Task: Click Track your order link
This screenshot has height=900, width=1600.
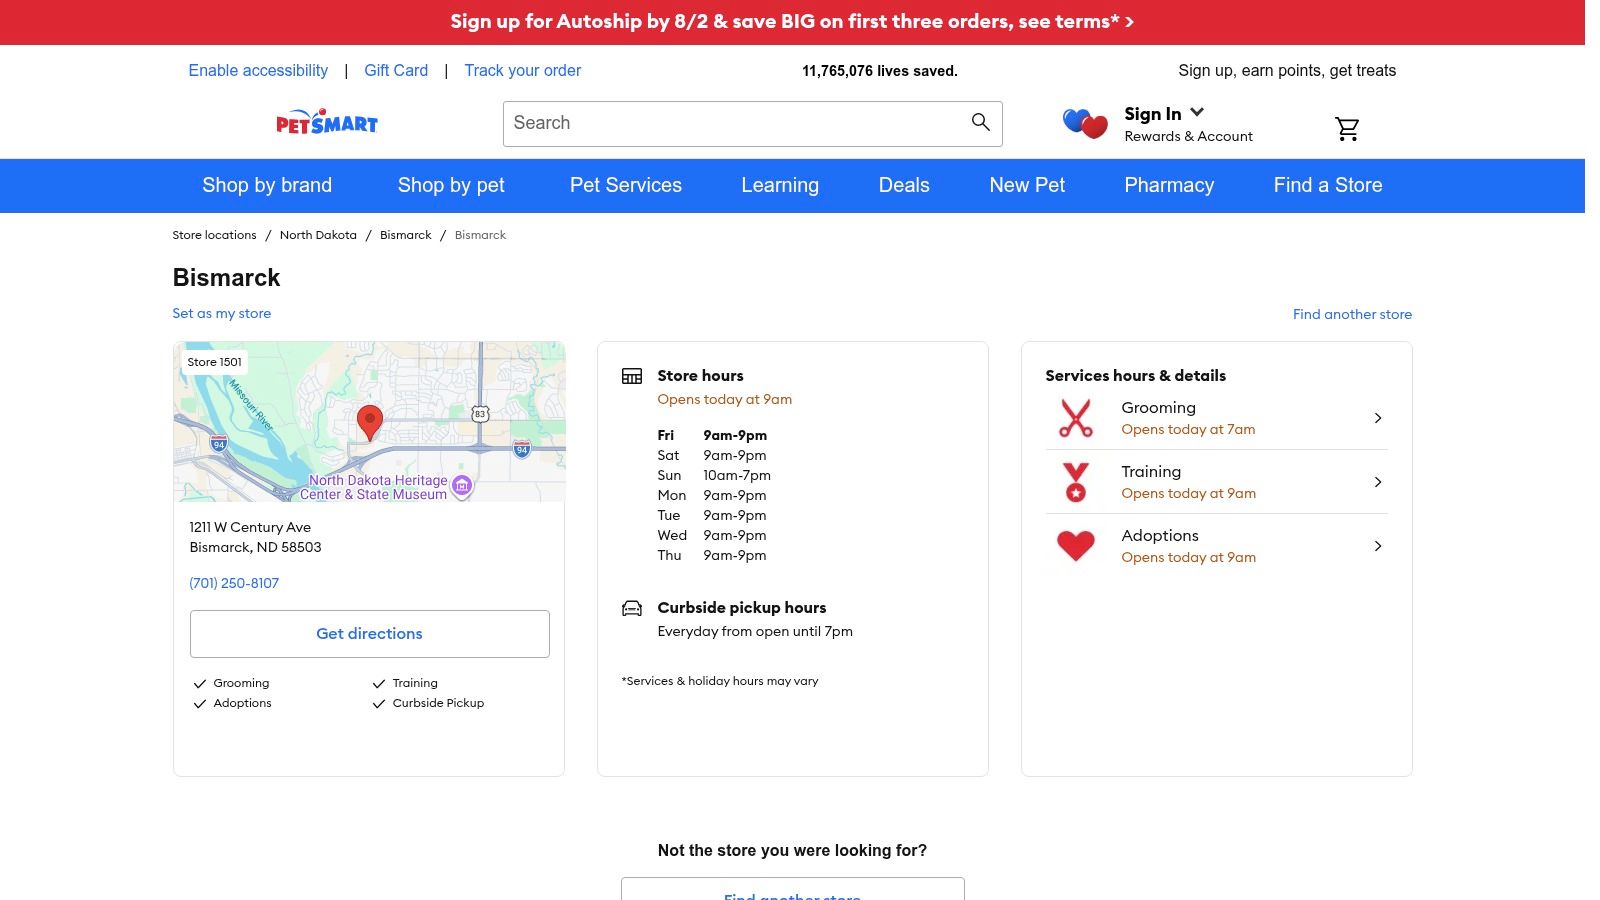Action: [523, 70]
